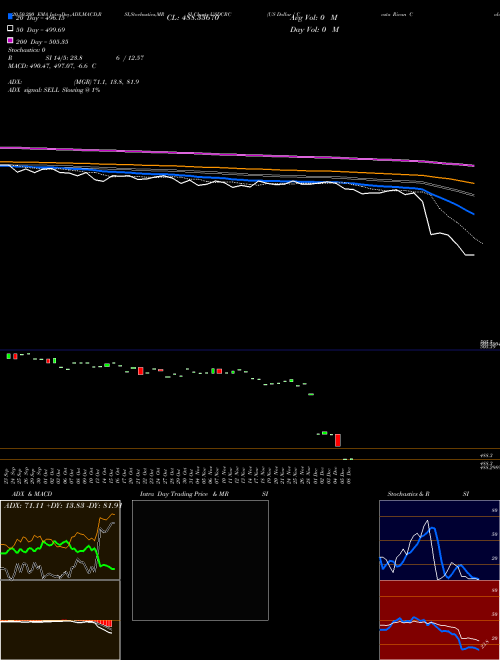Click the CL: 488.33670 closing value
This screenshot has height=660, width=500.
pos(193,18)
